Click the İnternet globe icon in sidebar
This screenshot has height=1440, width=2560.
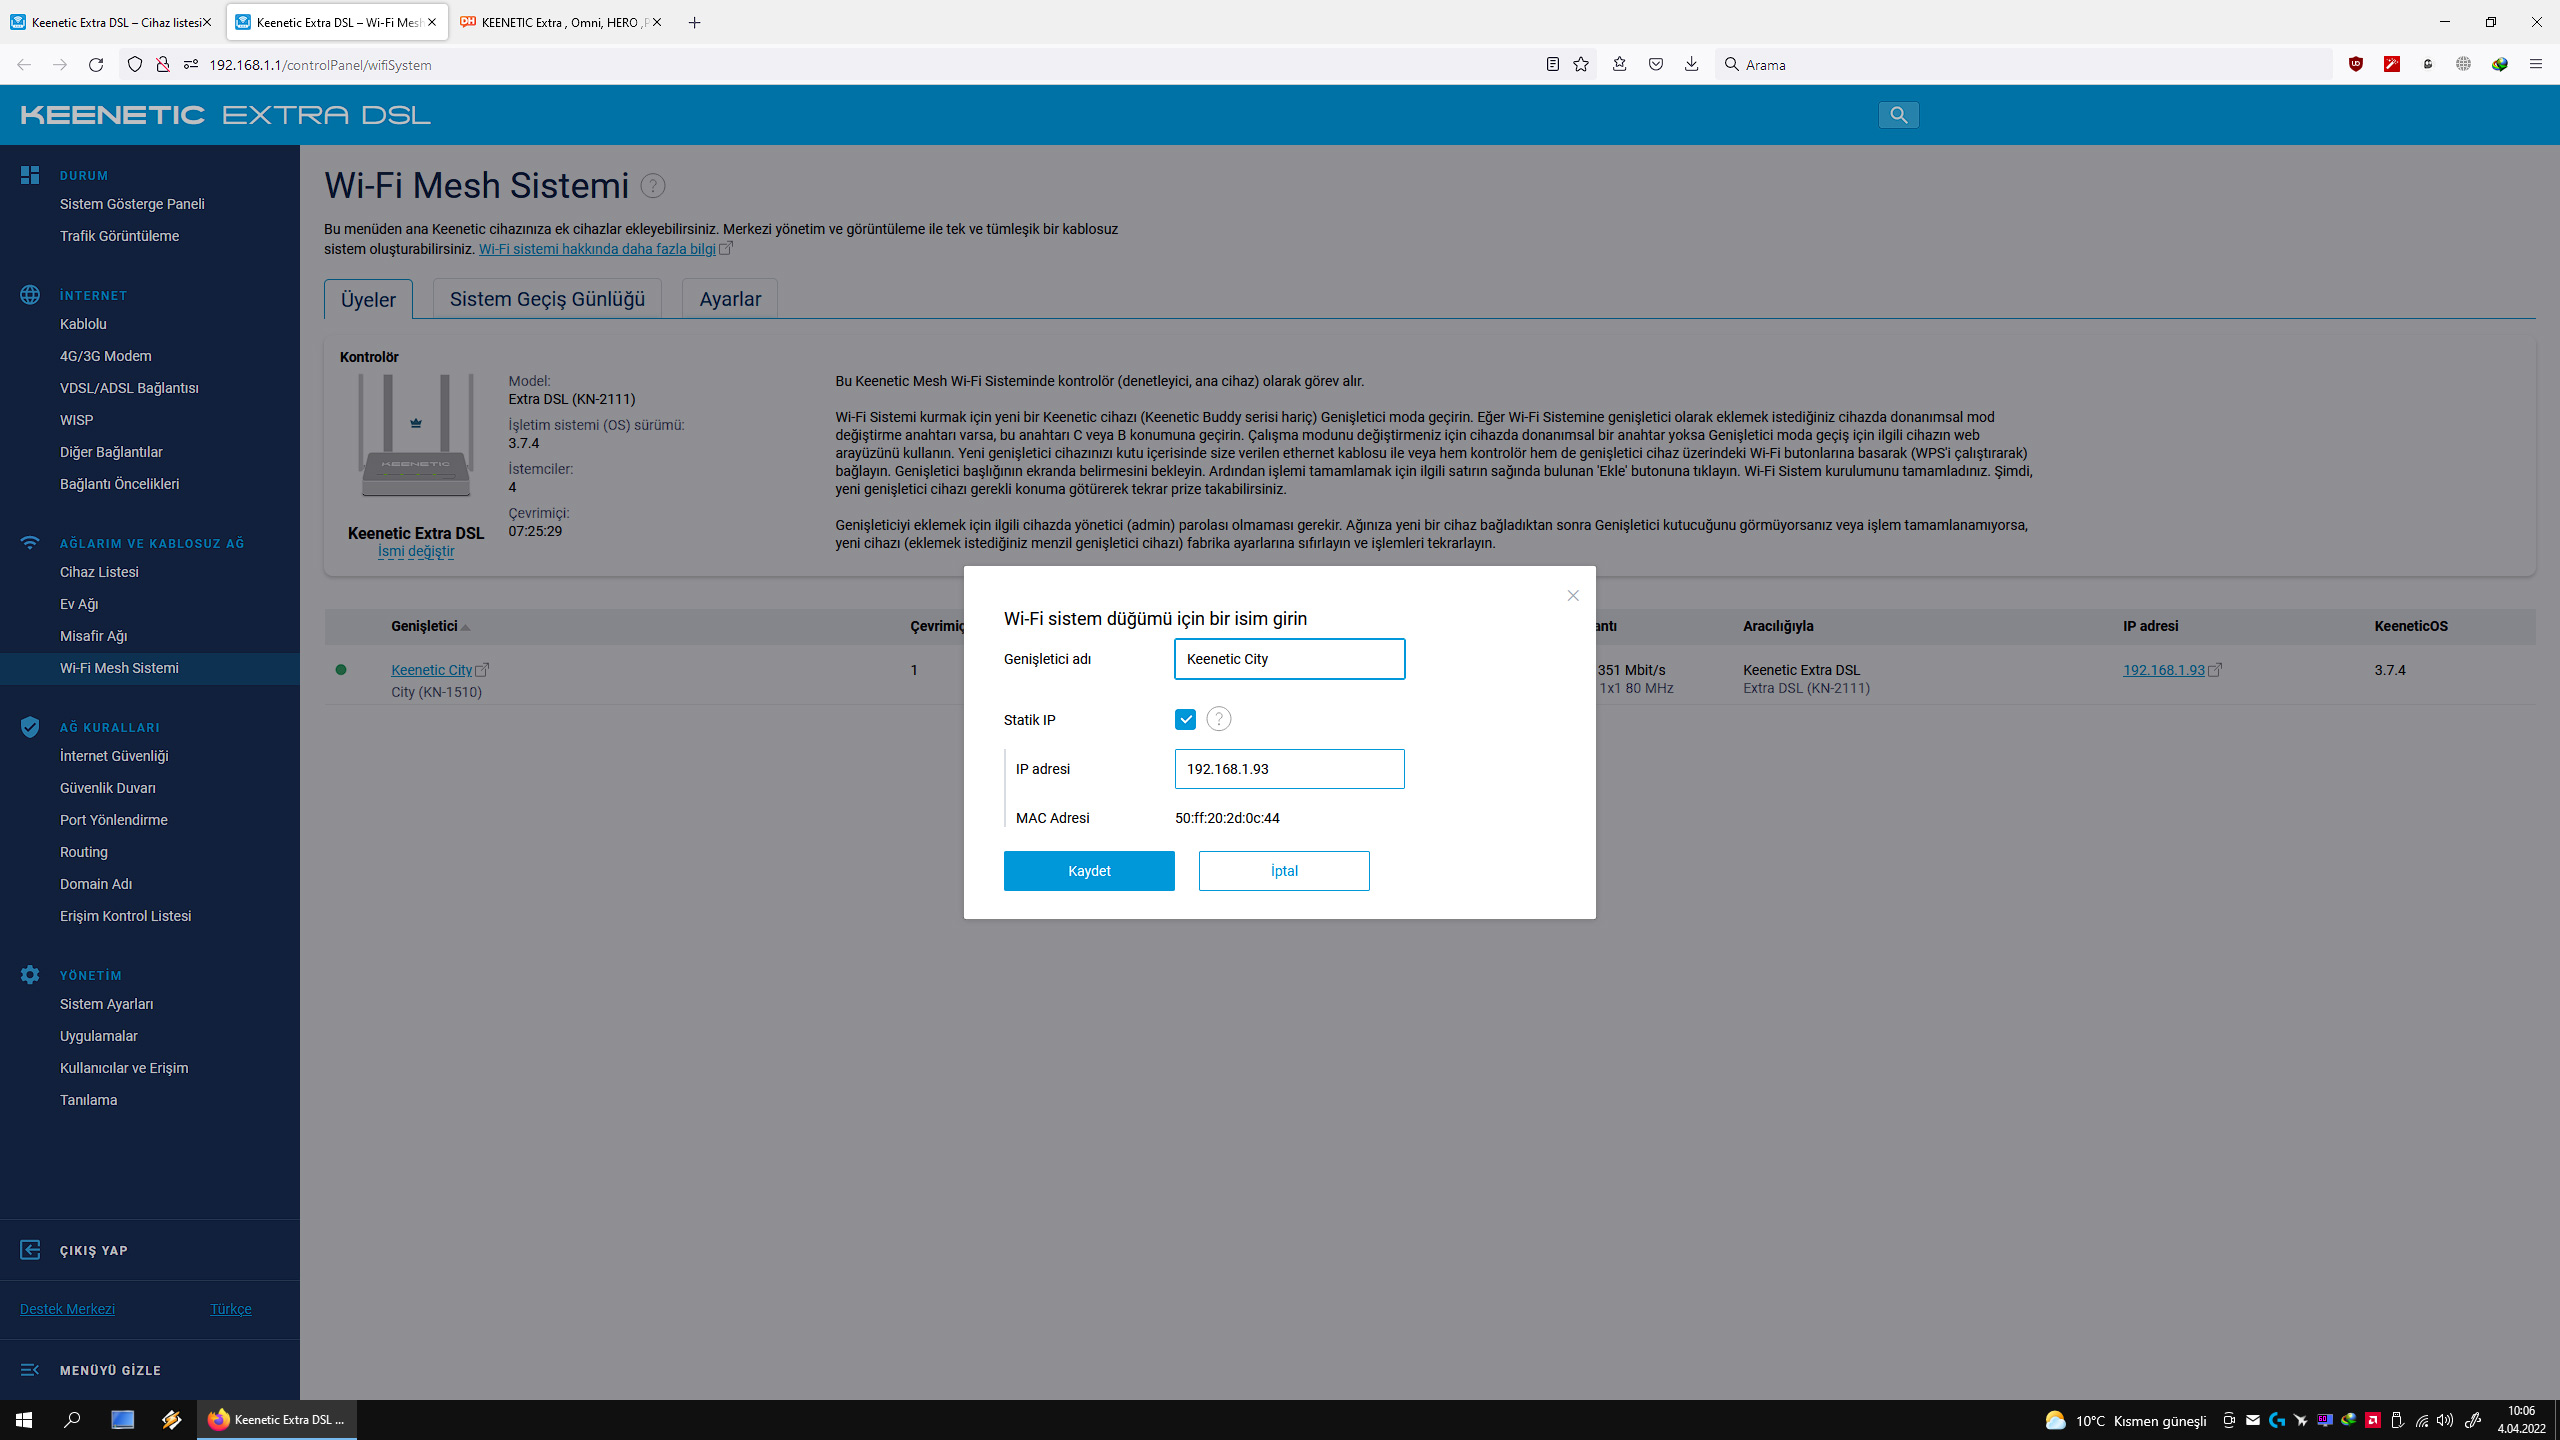point(30,295)
